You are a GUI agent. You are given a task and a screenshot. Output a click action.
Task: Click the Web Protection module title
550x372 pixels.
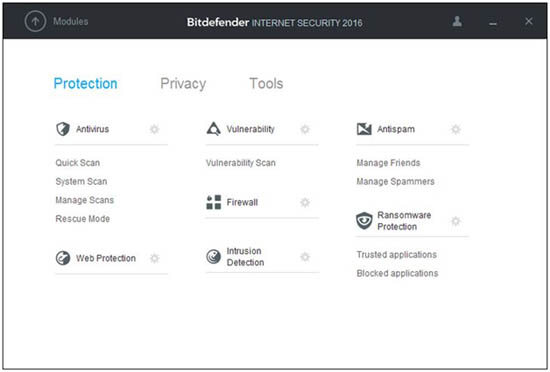(106, 258)
